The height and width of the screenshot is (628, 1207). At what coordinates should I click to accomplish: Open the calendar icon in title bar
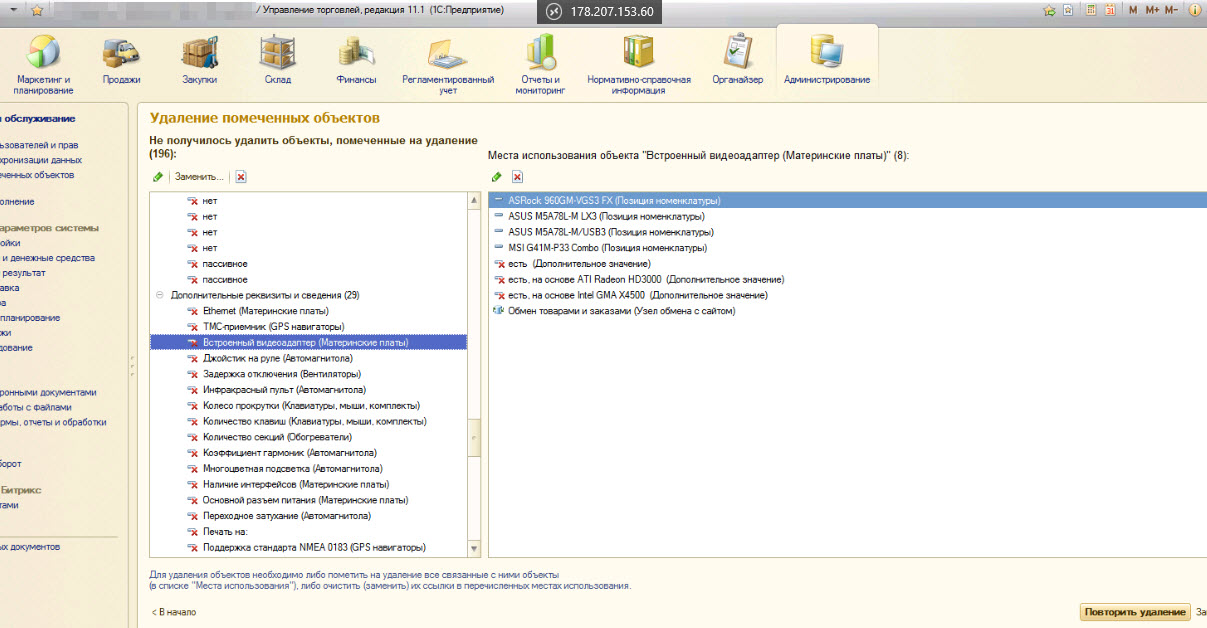(1109, 10)
